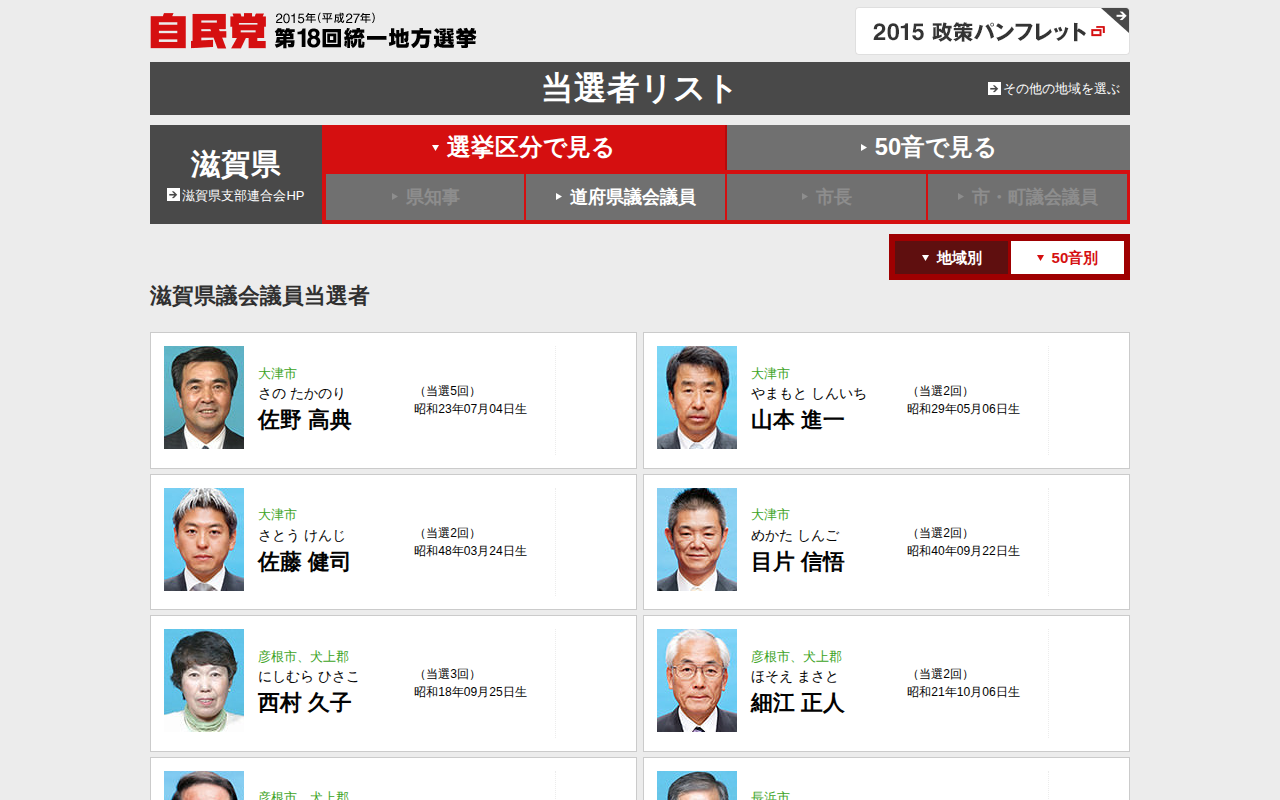Sort list by 50音別
Image resolution: width=1280 pixels, height=800 pixels.
pos(1067,258)
